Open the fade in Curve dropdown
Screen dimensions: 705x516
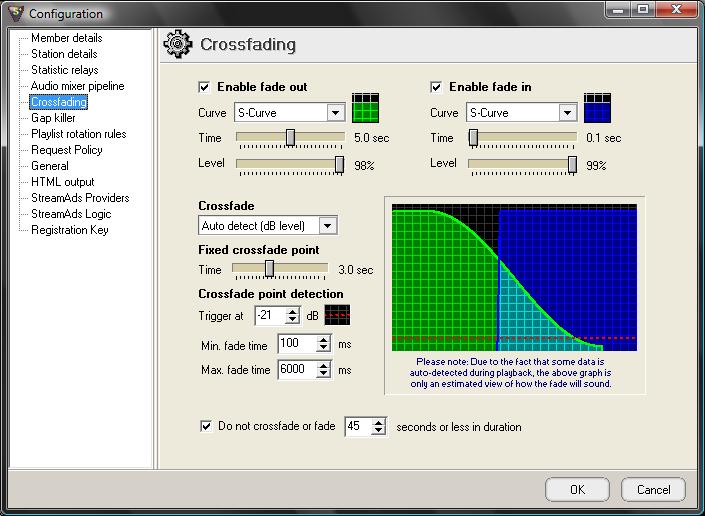coord(567,112)
